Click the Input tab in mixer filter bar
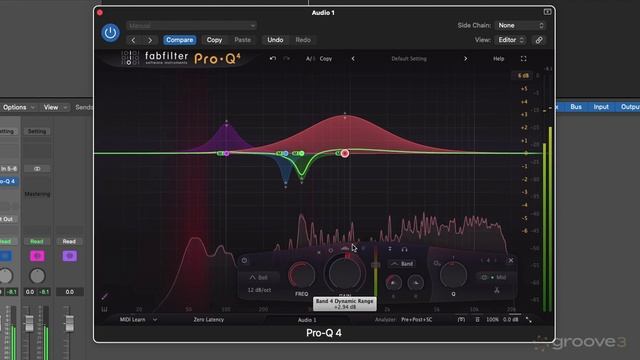 (601, 107)
